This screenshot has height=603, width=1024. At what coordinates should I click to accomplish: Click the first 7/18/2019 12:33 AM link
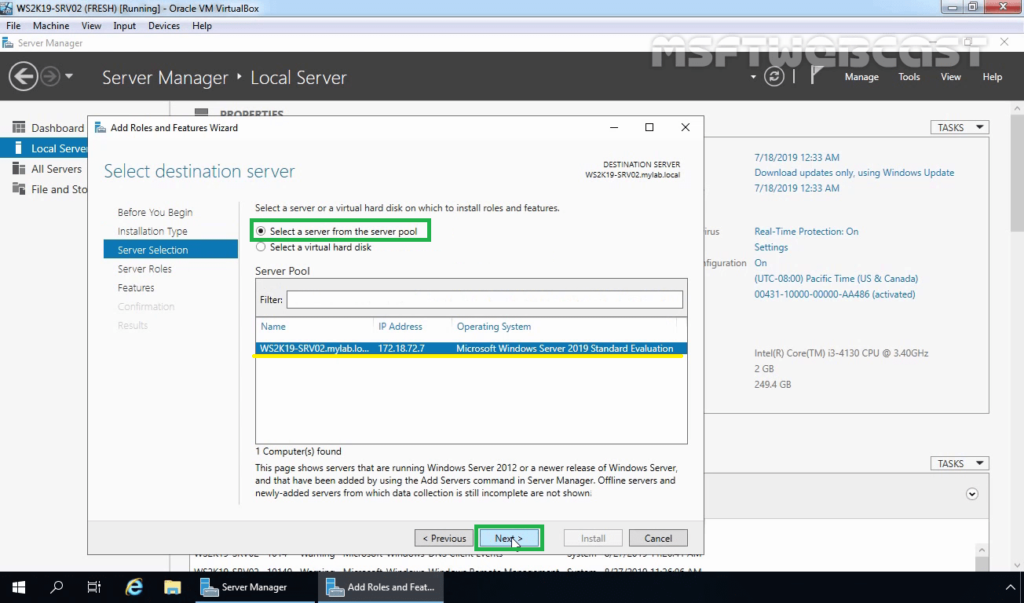796,157
